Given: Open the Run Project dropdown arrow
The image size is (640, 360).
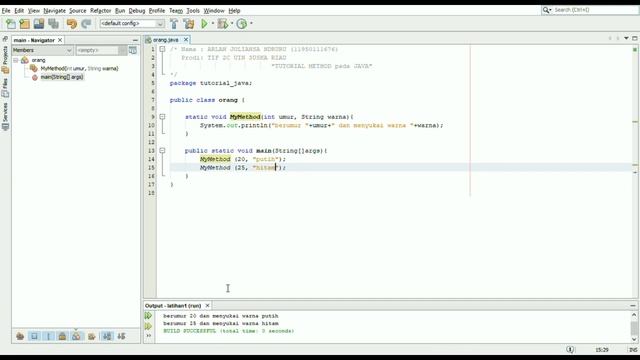Looking at the screenshot, I should coord(213,24).
